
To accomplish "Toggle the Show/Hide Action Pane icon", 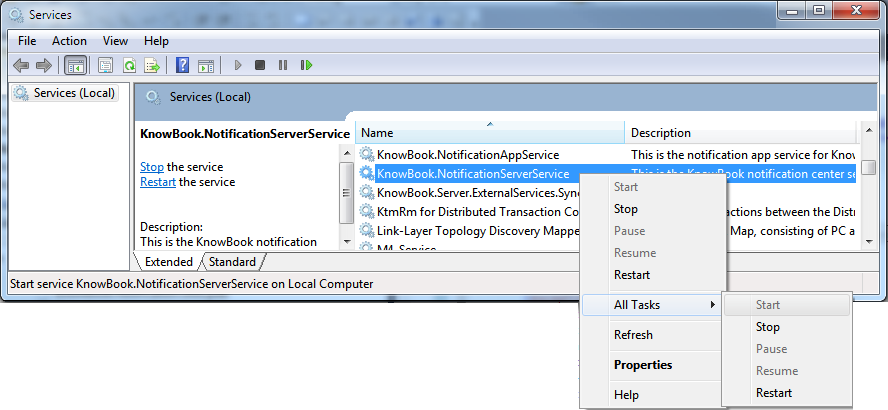I will click(206, 66).
